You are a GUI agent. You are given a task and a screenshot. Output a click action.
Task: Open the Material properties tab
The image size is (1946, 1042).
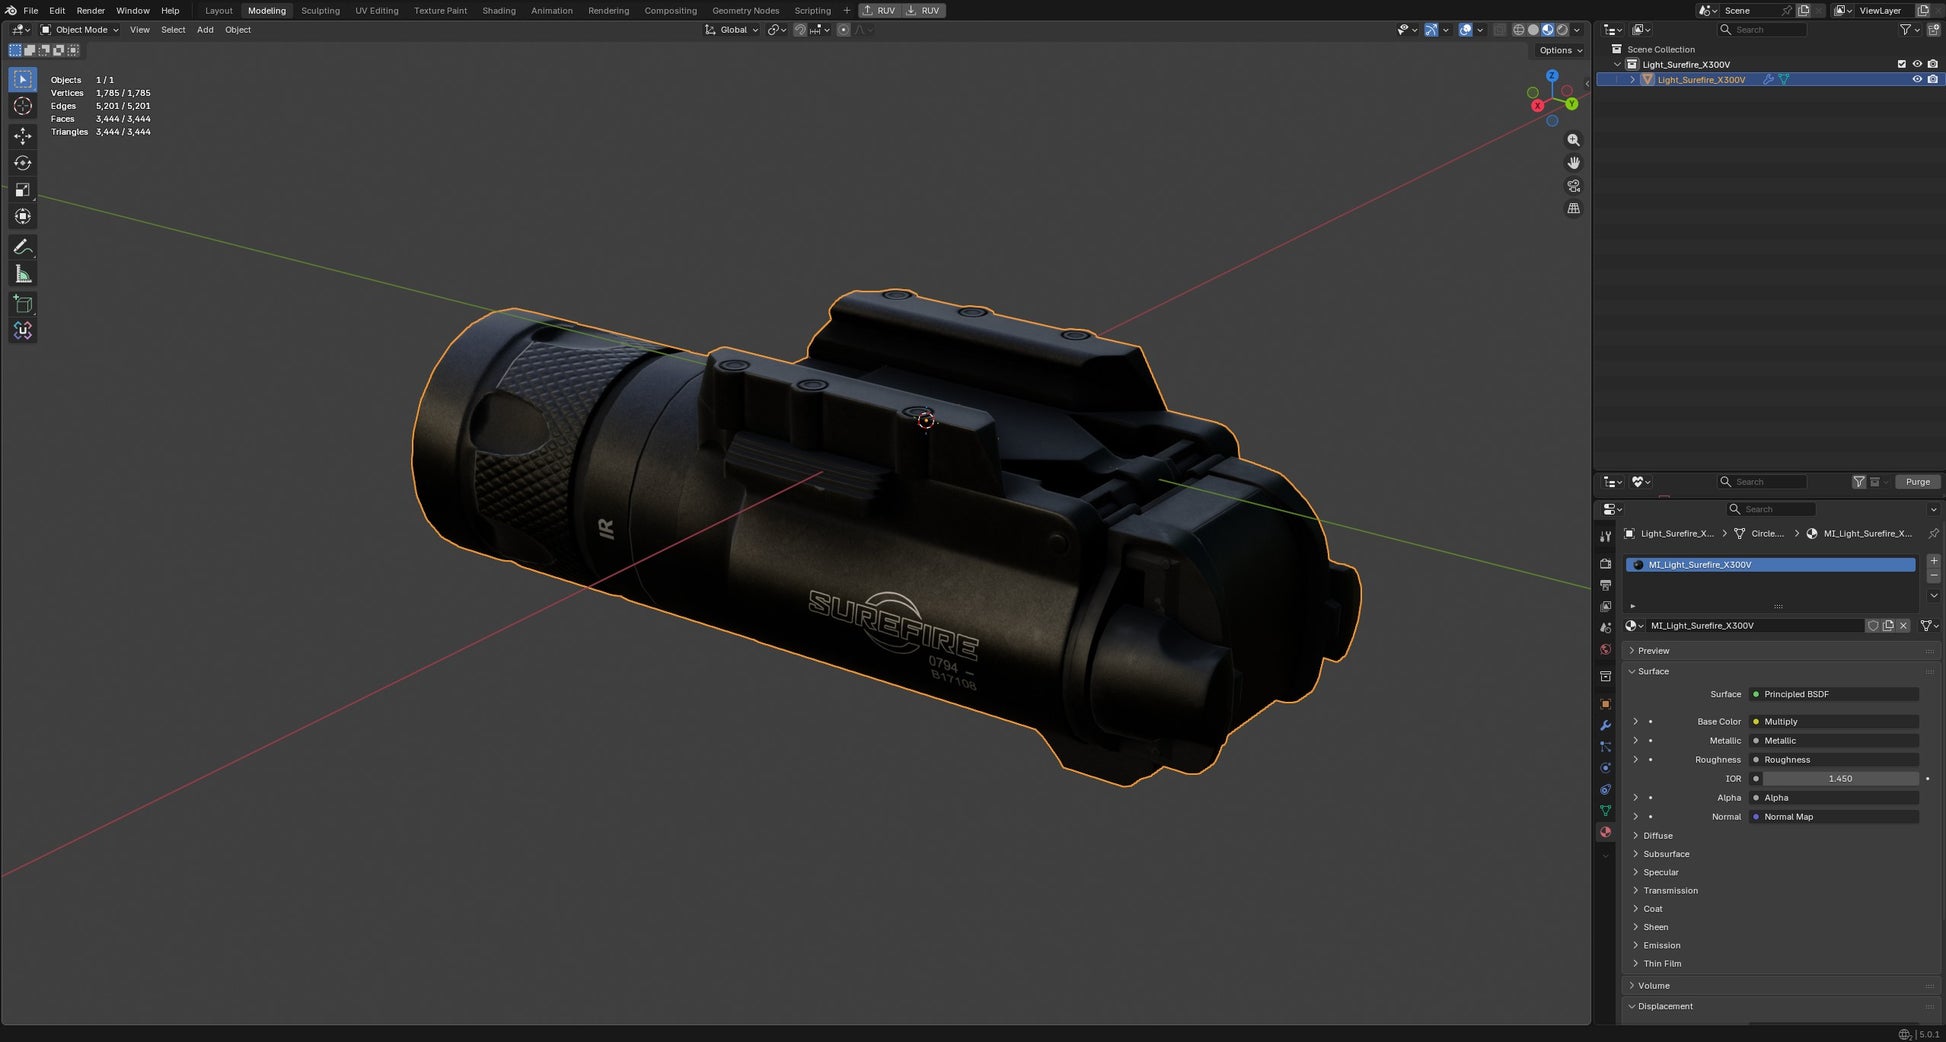[x=1606, y=832]
